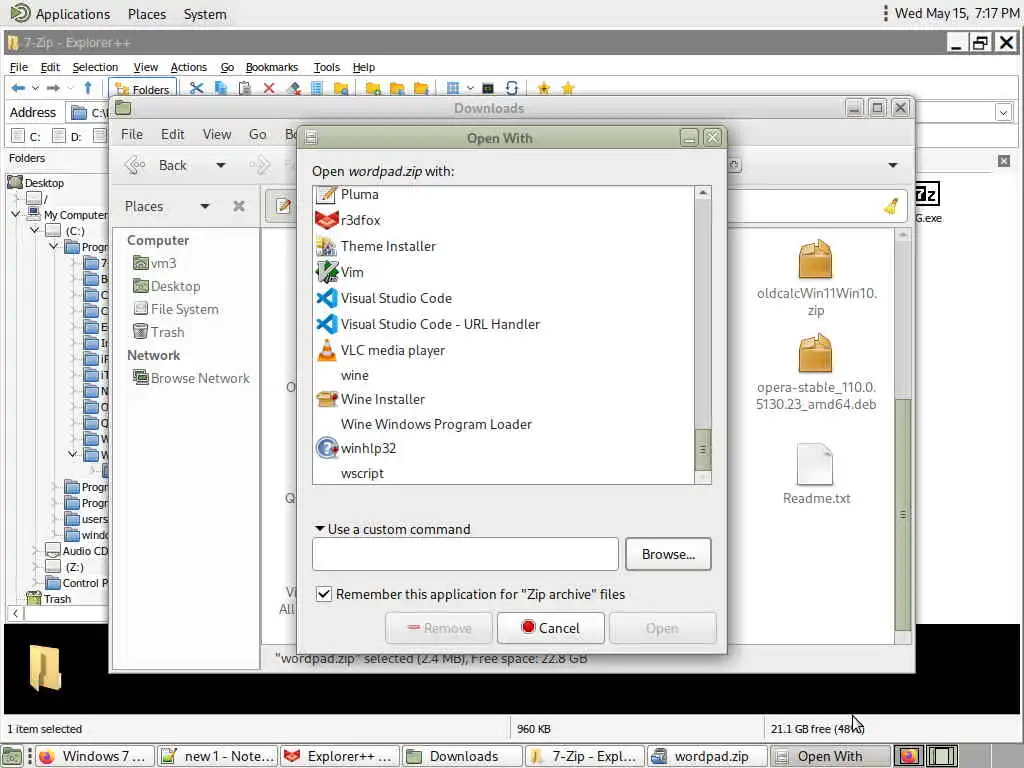Click the New Folder icon

coord(373,88)
